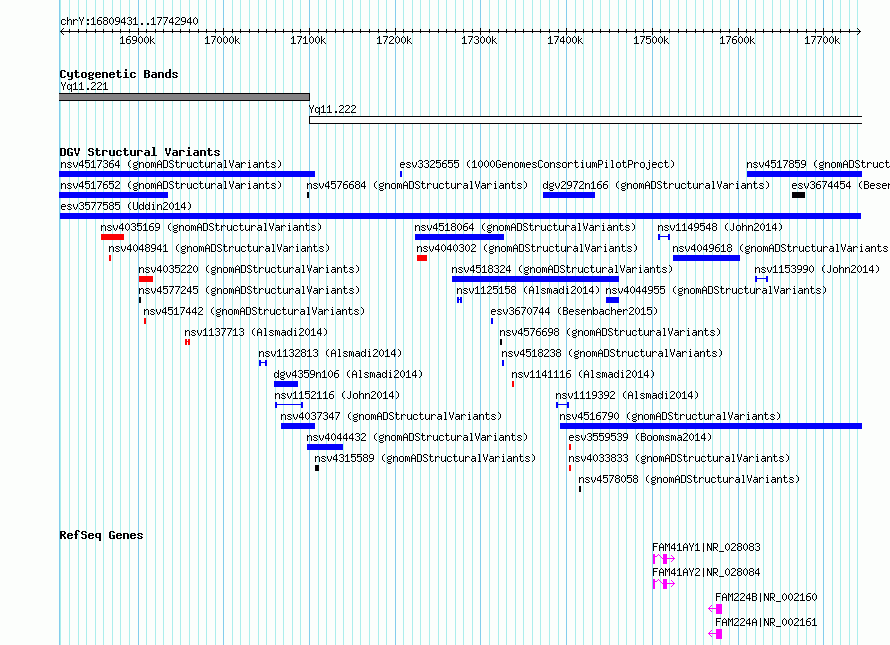890x645 pixels.
Task: Open nsv4517442 variant label
Action: [x=254, y=311]
